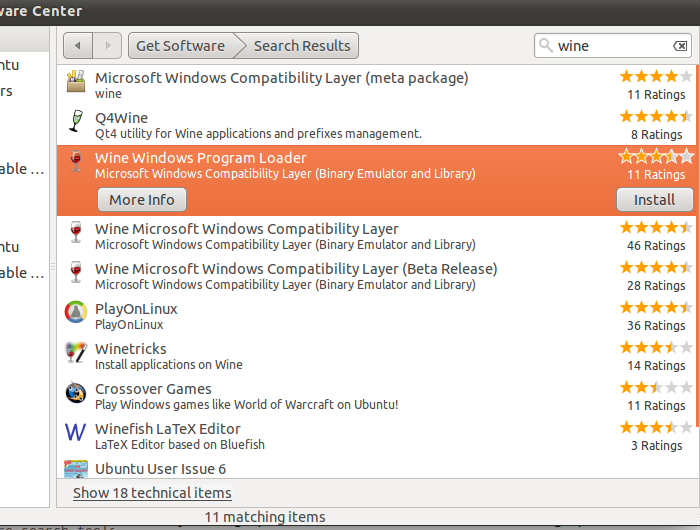Click the star rating of Q4Wine

click(656, 117)
